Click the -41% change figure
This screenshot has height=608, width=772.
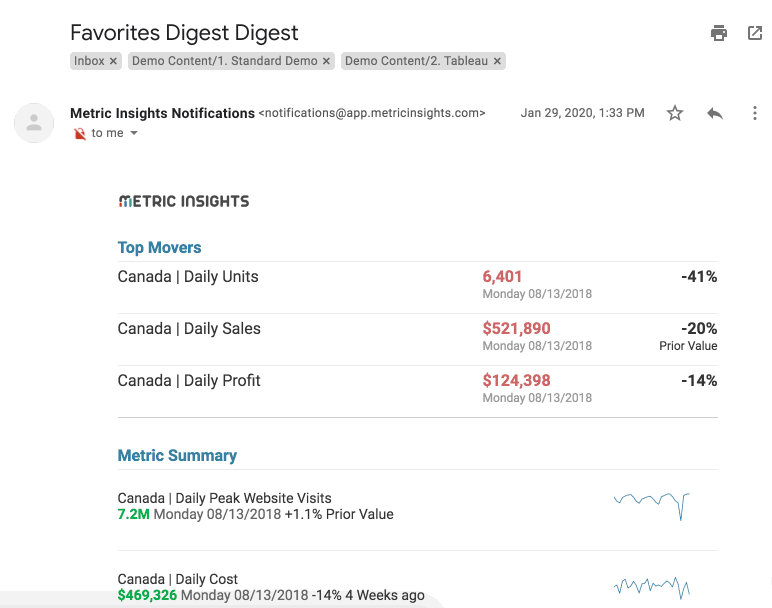click(x=699, y=277)
